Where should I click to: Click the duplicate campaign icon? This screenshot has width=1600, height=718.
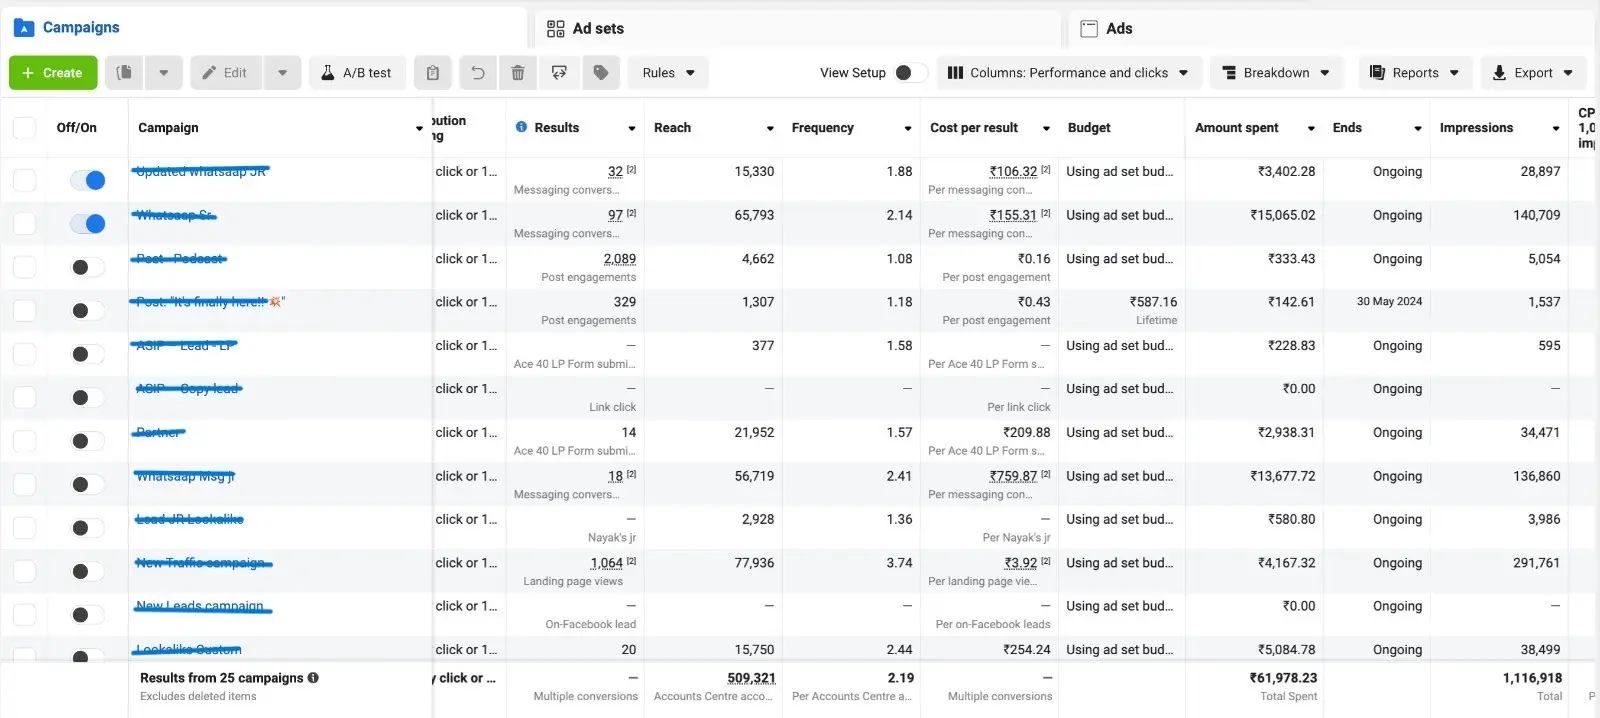pyautogui.click(x=124, y=73)
